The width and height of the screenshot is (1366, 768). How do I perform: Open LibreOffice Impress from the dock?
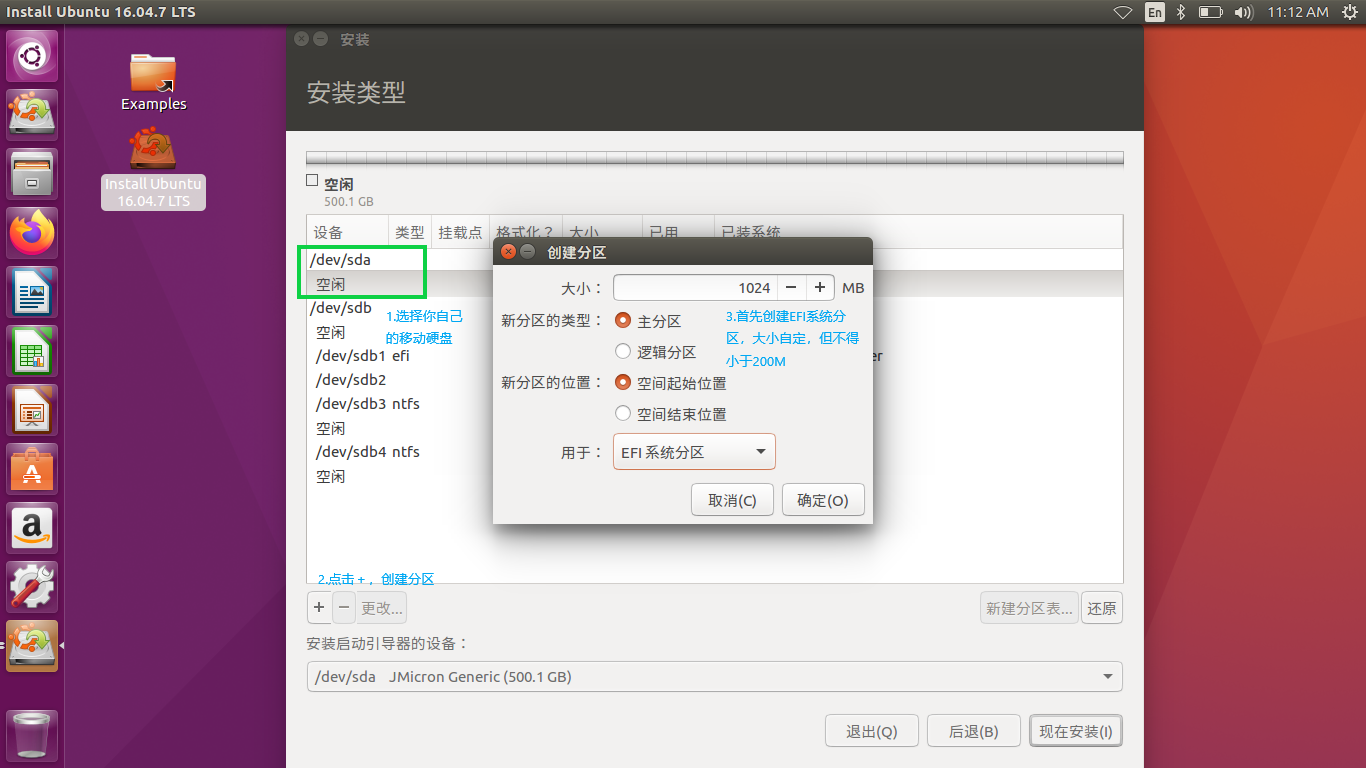click(x=33, y=410)
